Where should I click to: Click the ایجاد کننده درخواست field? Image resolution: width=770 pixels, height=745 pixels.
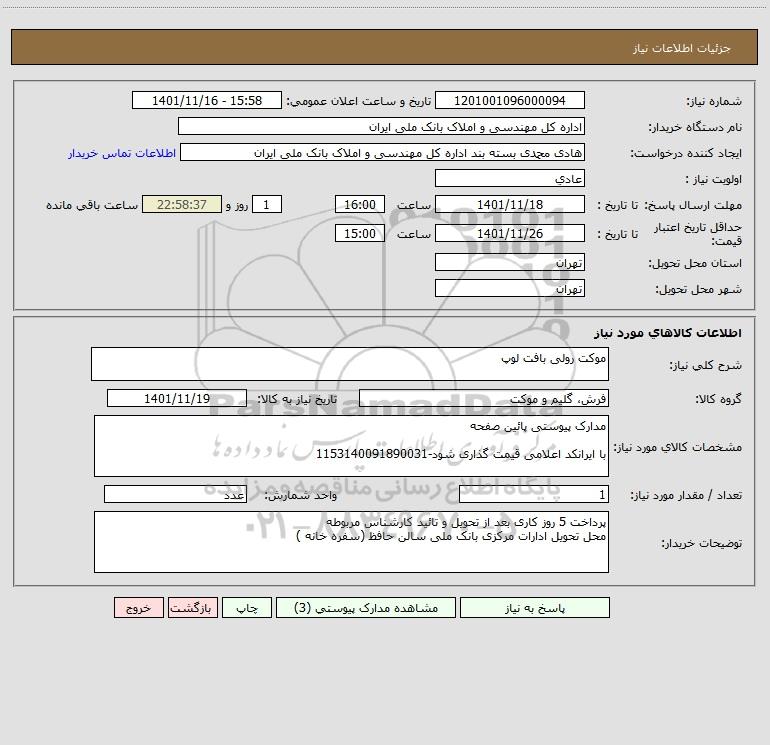pyautogui.click(x=383, y=152)
